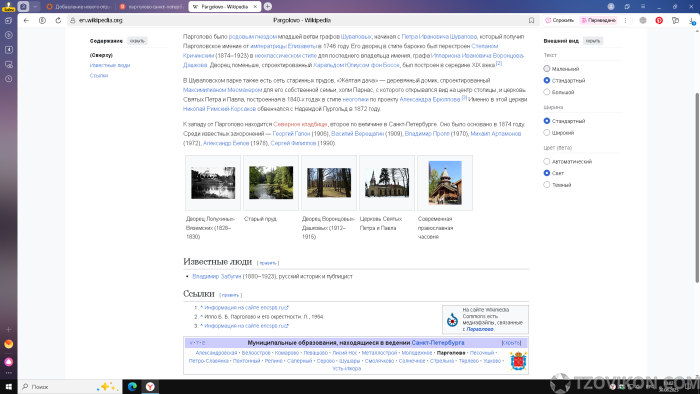Jump to Известные люди in contents
Image resolution: width=700 pixels, height=394 pixels.
coord(110,65)
